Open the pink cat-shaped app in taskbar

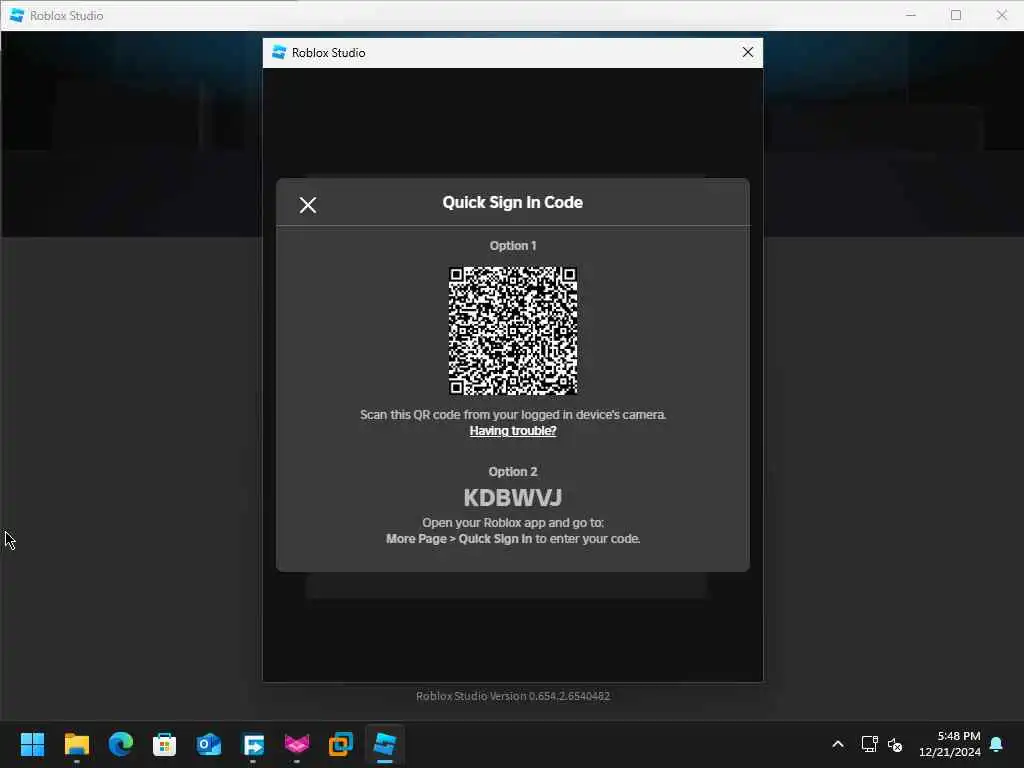297,744
